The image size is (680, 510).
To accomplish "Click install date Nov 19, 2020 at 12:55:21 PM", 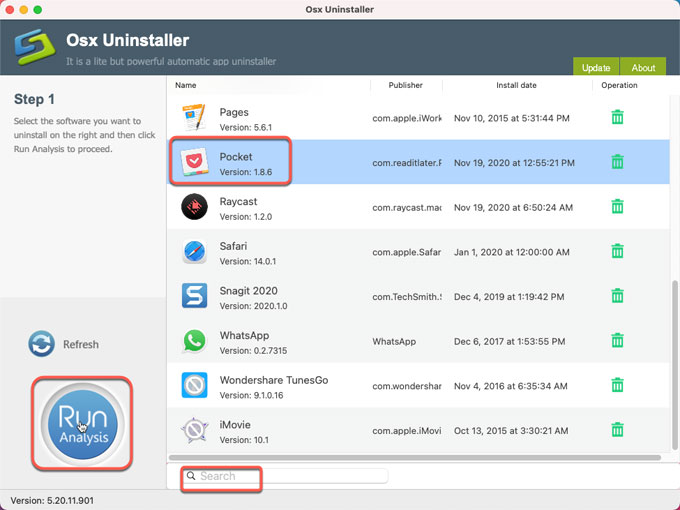I will [514, 163].
